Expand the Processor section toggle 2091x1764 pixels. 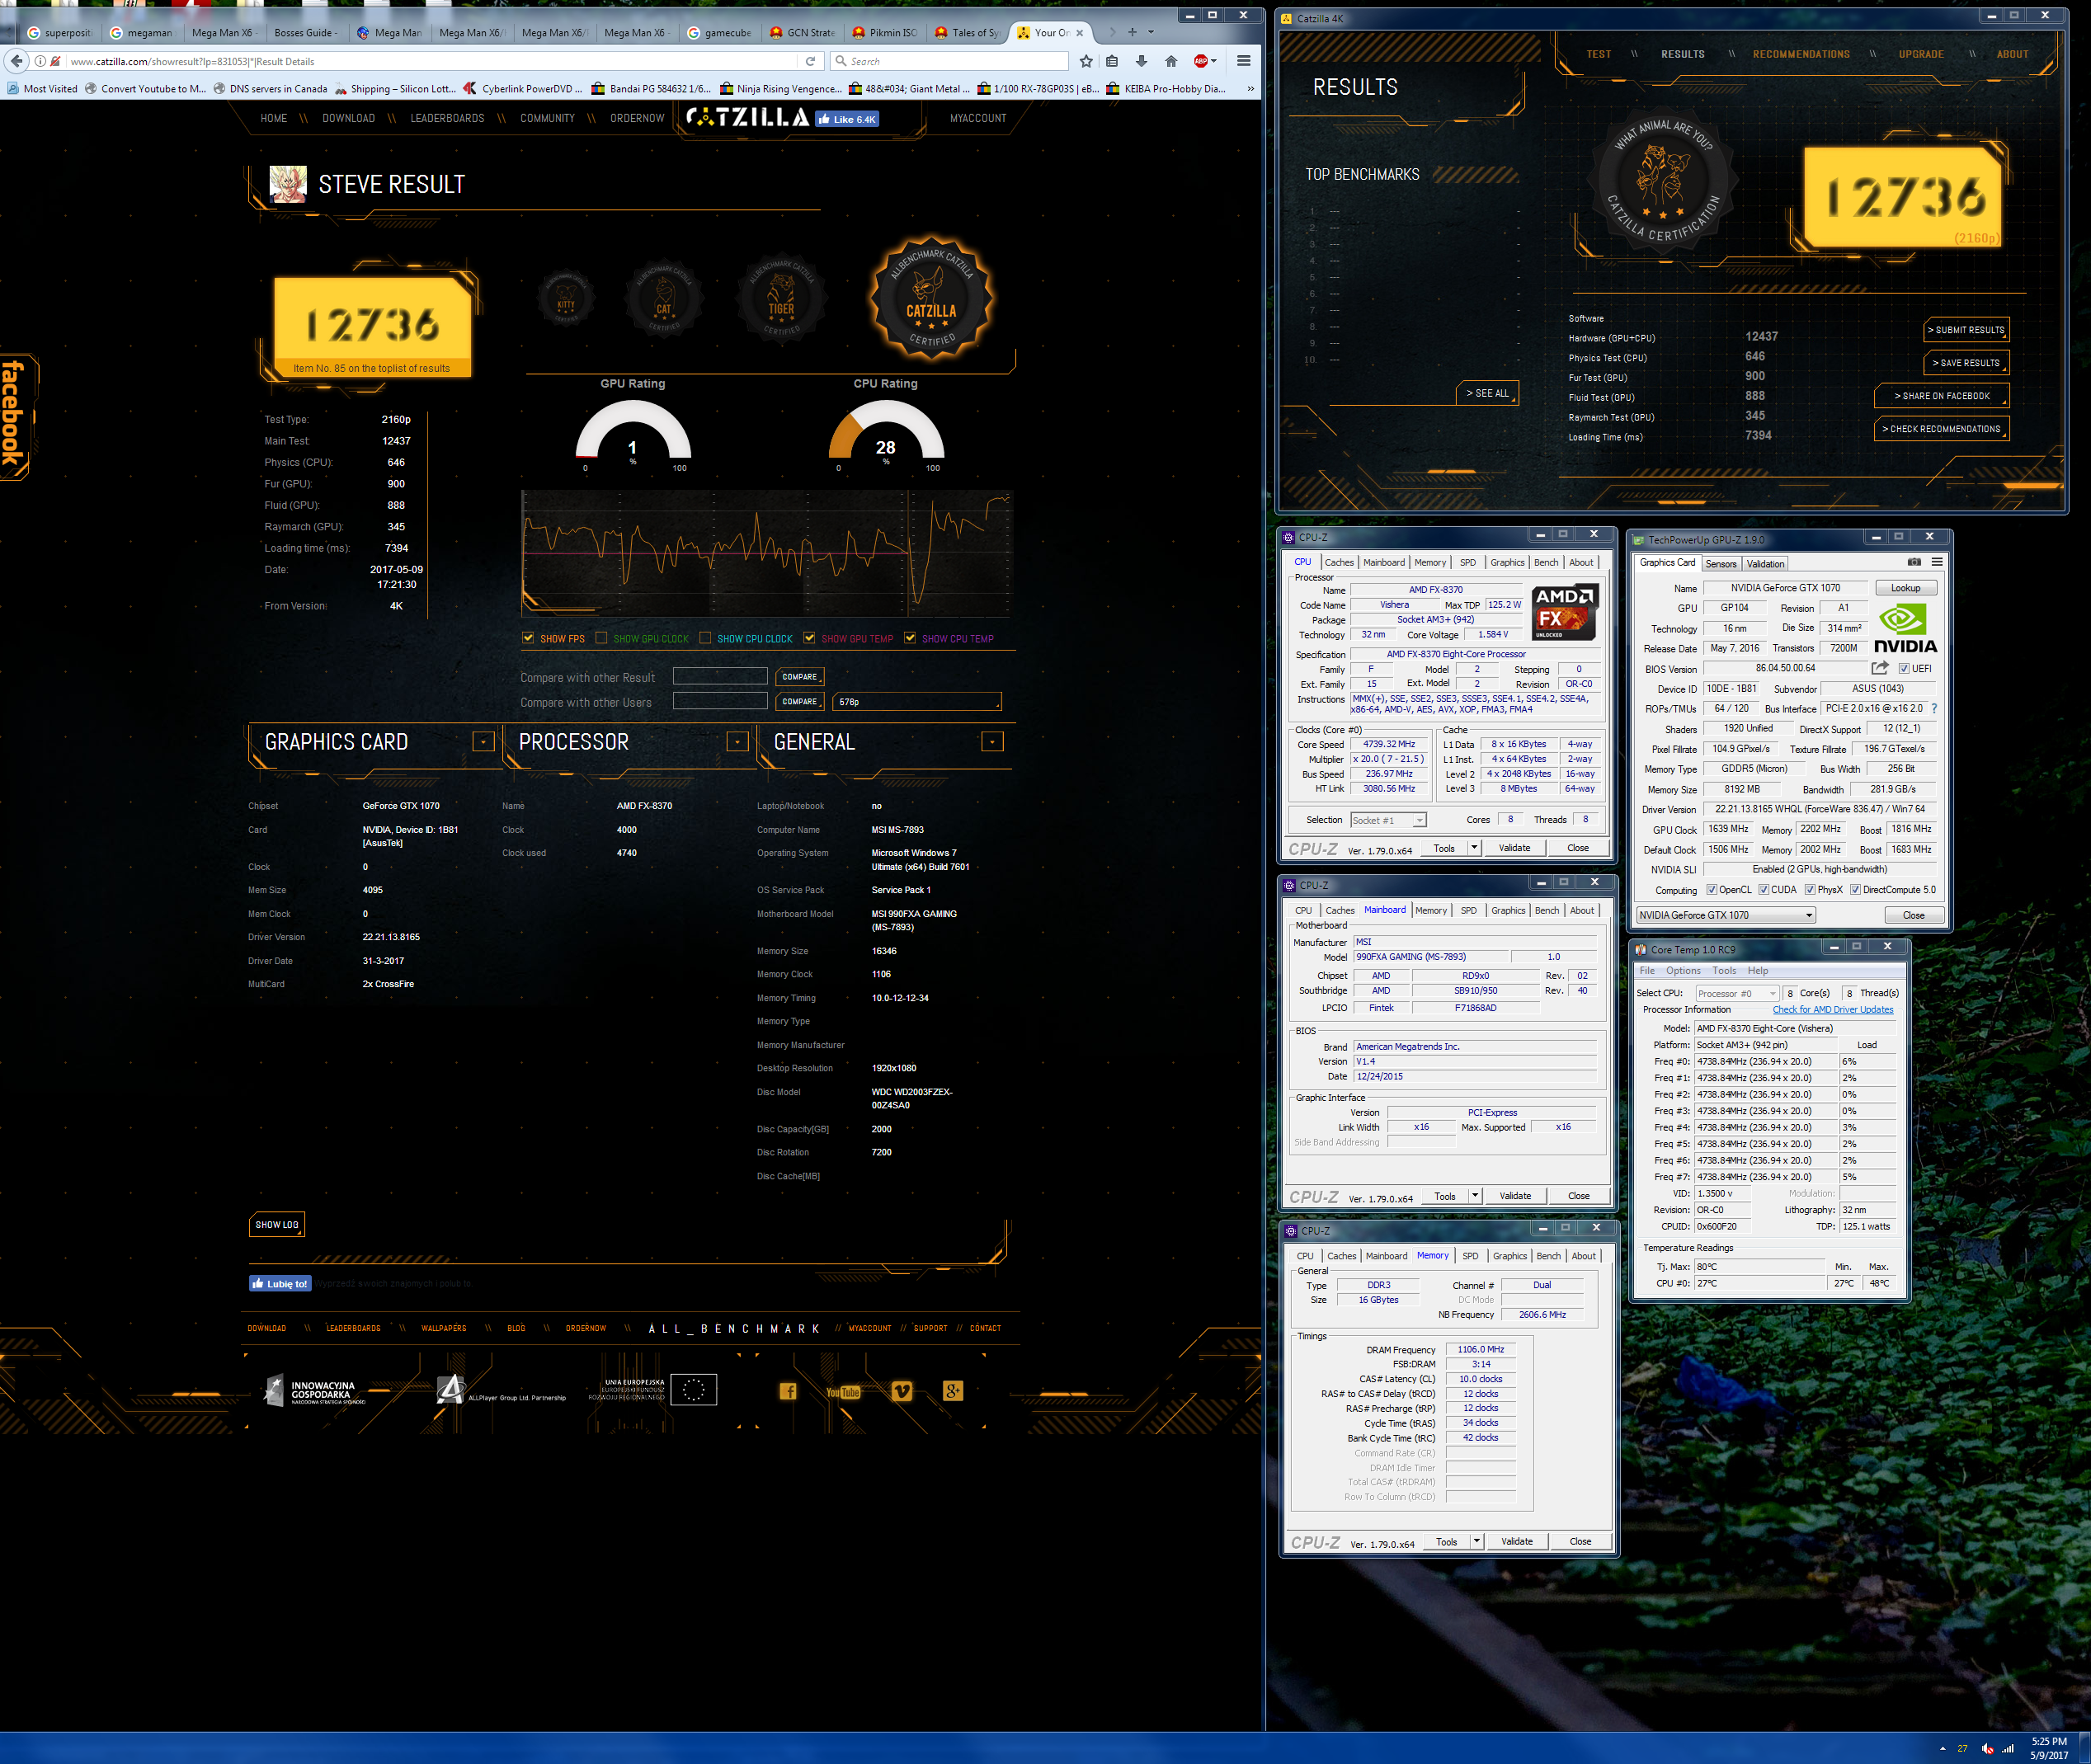click(x=738, y=742)
